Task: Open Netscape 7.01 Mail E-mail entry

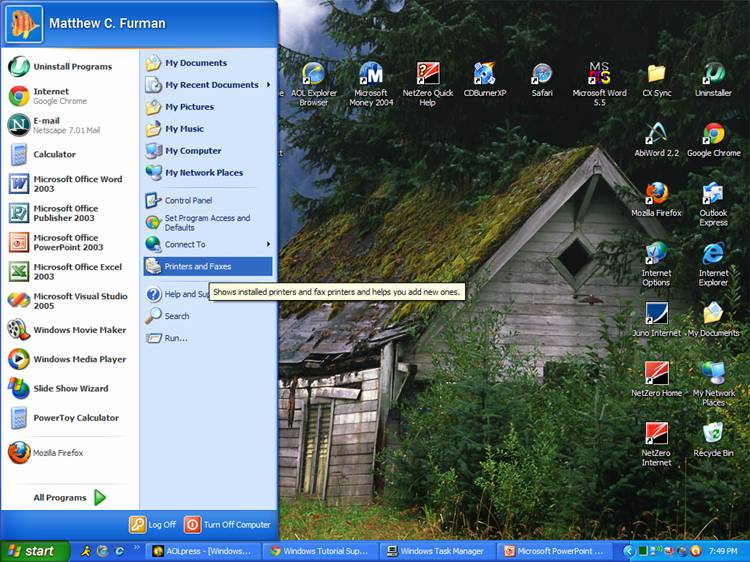Action: [x=69, y=125]
